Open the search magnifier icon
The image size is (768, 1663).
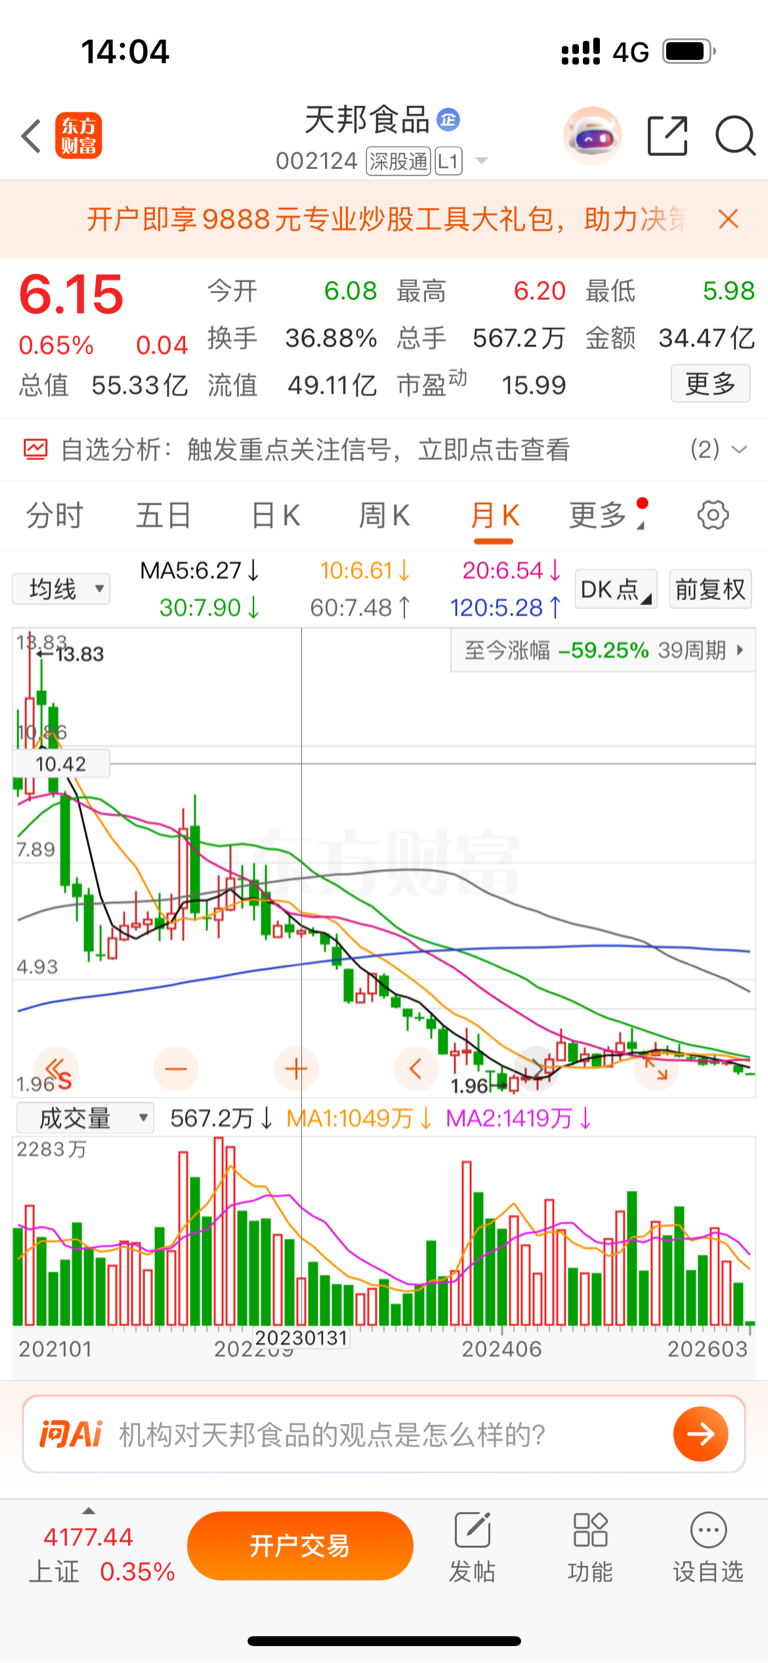point(735,136)
